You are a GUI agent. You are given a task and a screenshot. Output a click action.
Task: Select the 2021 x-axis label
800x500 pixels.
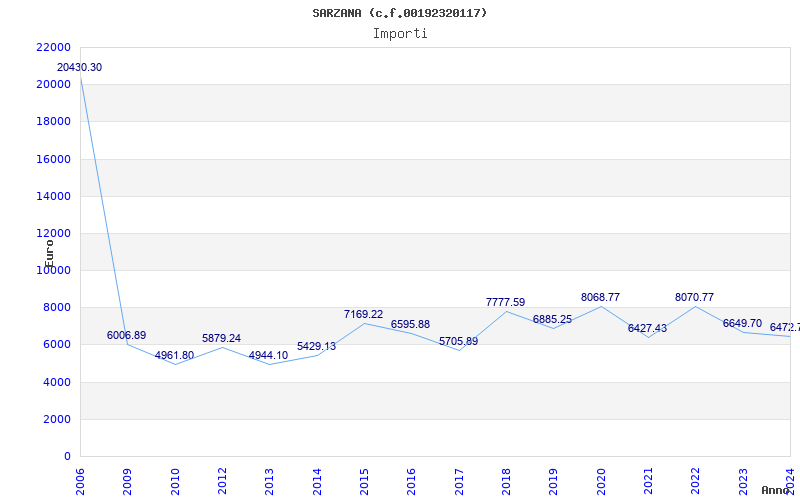click(648, 482)
